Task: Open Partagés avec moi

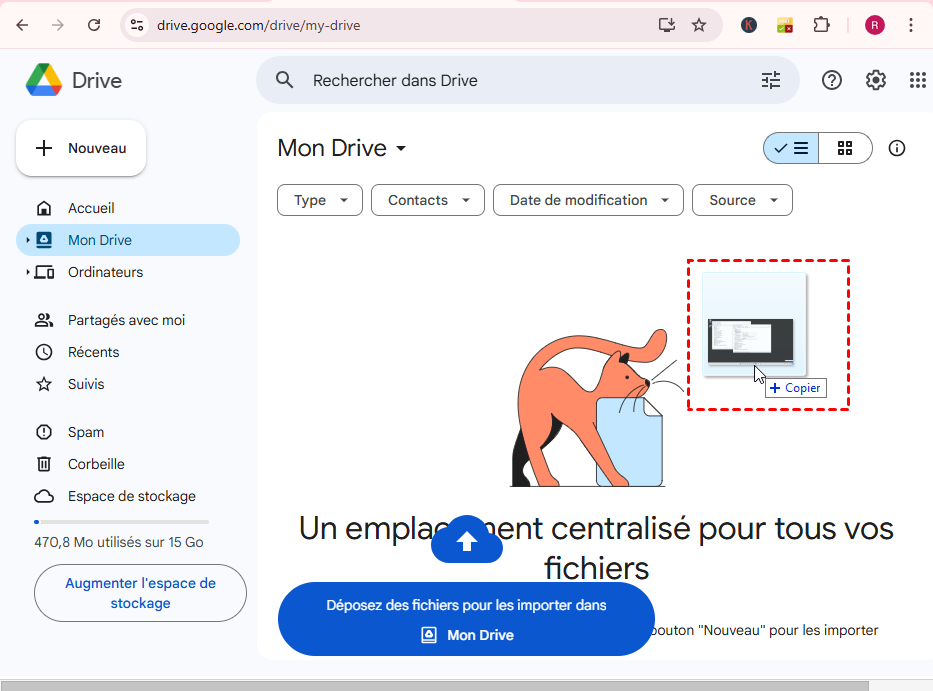Action: coord(128,320)
